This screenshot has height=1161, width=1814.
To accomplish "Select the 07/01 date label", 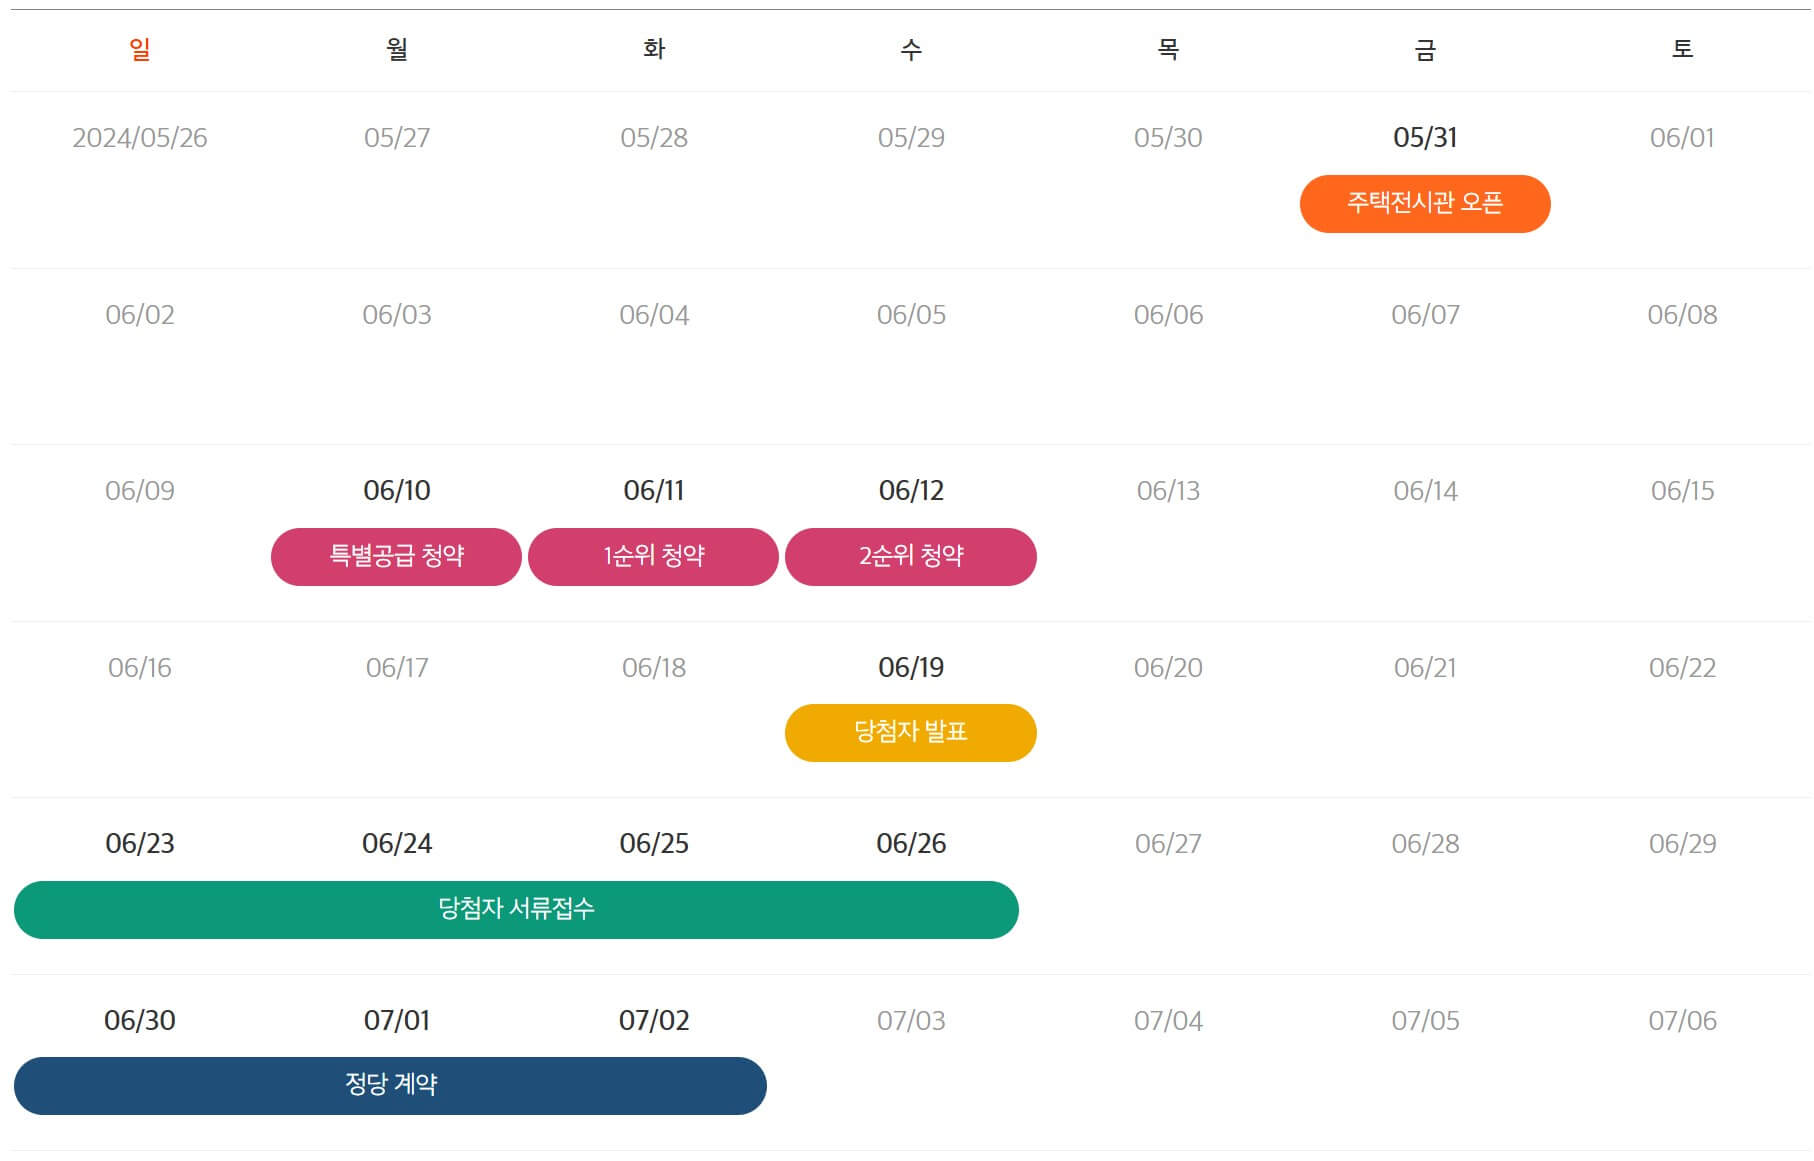I will click(x=395, y=1020).
